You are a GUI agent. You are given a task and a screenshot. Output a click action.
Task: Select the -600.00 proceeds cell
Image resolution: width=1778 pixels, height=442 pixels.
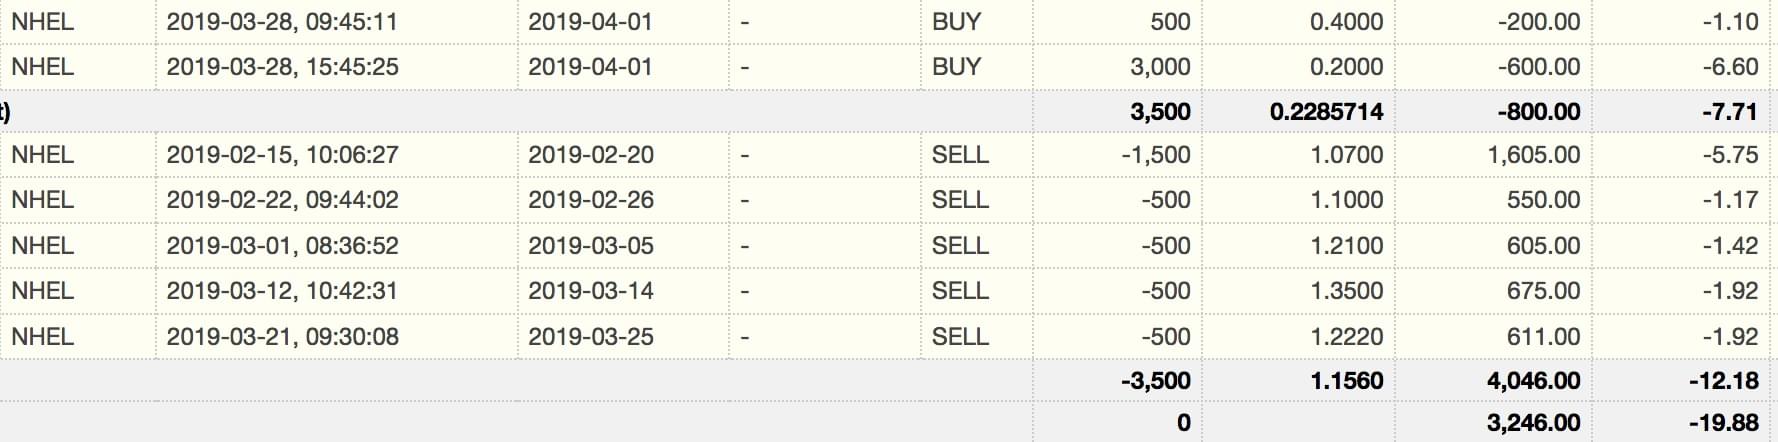coord(1538,67)
